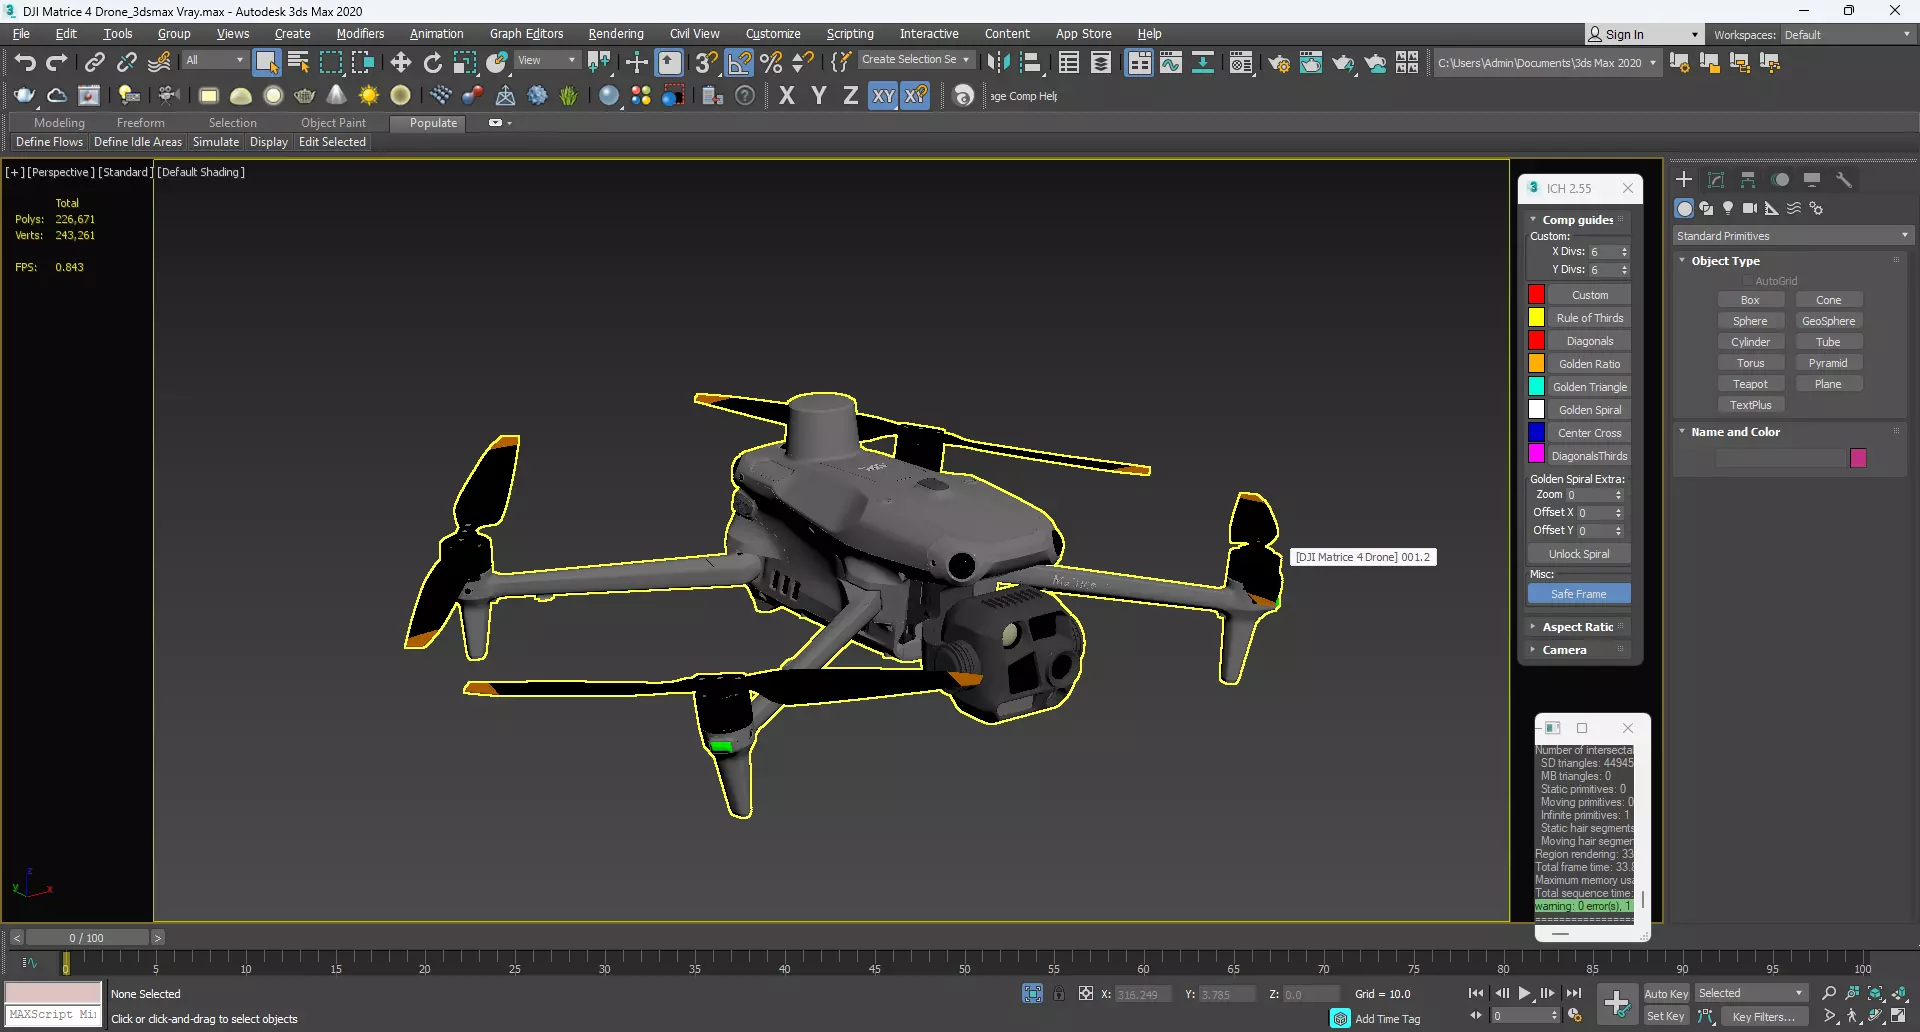Click the yellow Rule of Thirds swatch

(x=1536, y=318)
